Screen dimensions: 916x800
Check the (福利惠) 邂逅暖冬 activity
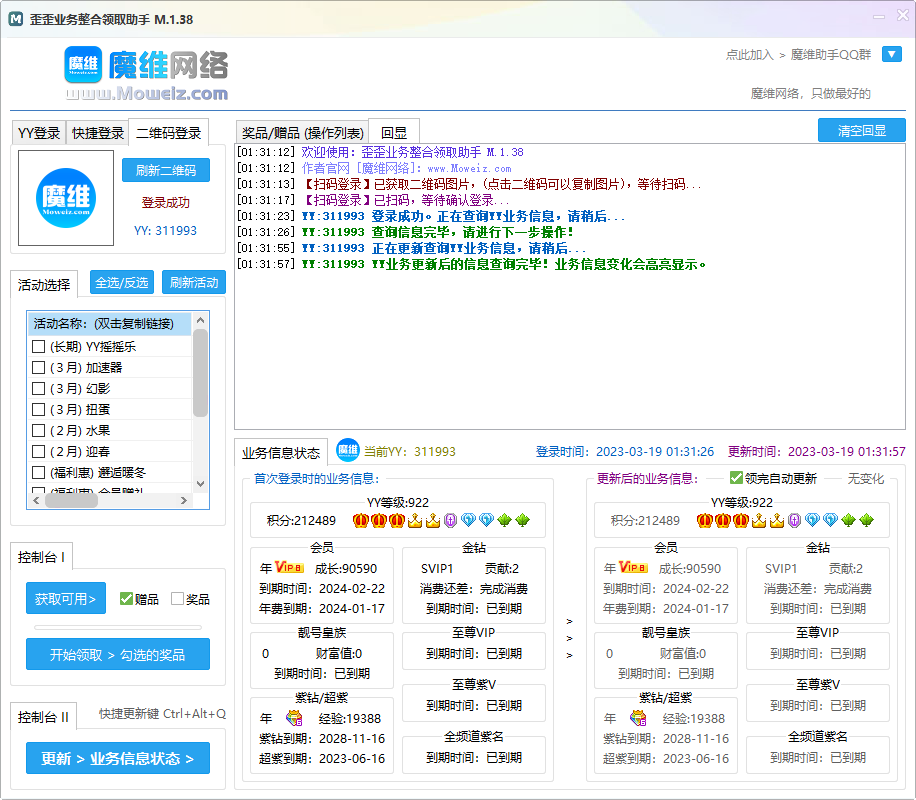(x=39, y=472)
